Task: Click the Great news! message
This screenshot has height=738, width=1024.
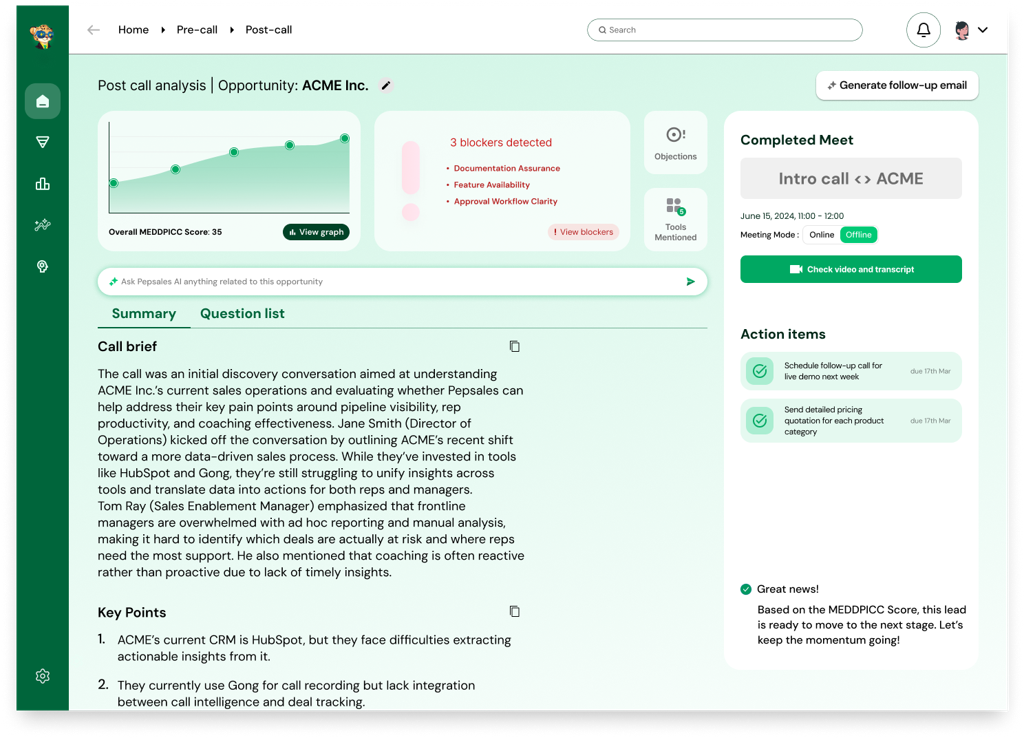Action: [x=788, y=589]
